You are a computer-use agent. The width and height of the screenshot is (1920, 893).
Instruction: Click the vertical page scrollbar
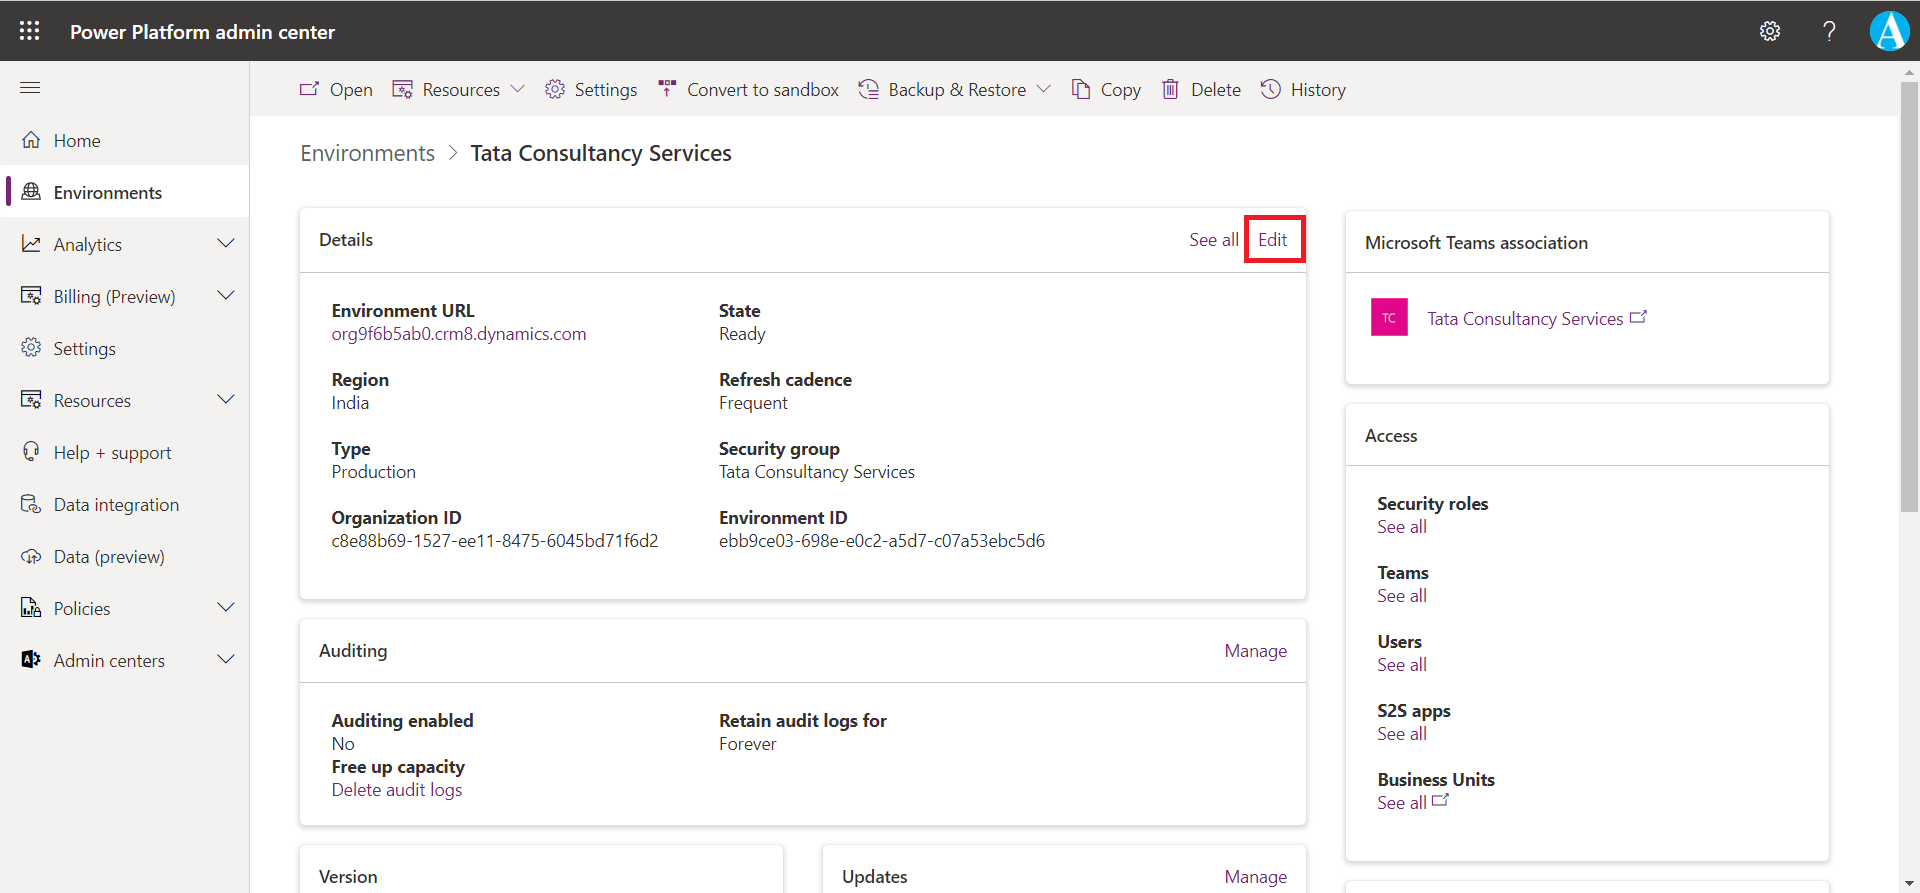[1909, 300]
